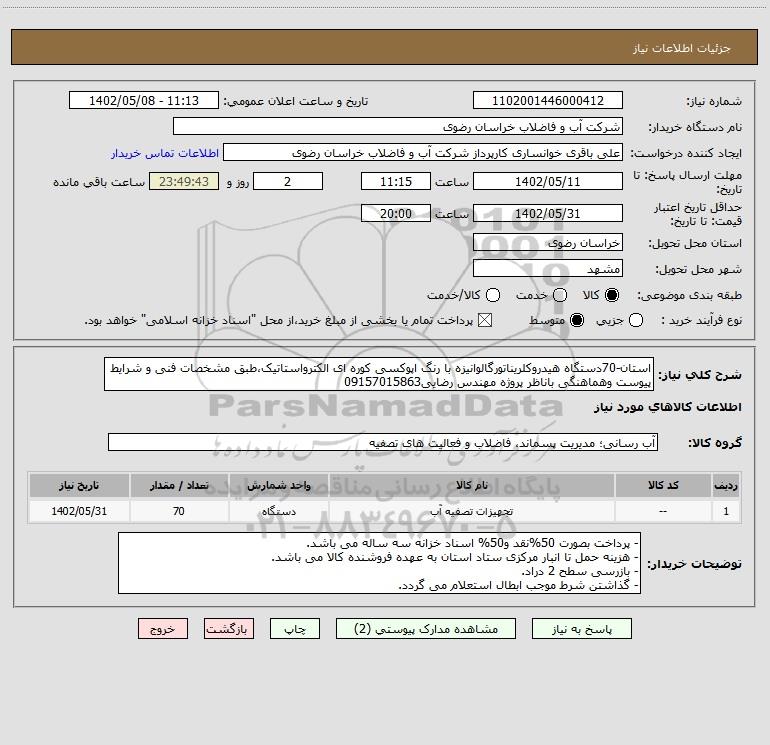Click the page header جزئیات اطلاعات نیاز
The height and width of the screenshot is (745, 770).
click(681, 48)
